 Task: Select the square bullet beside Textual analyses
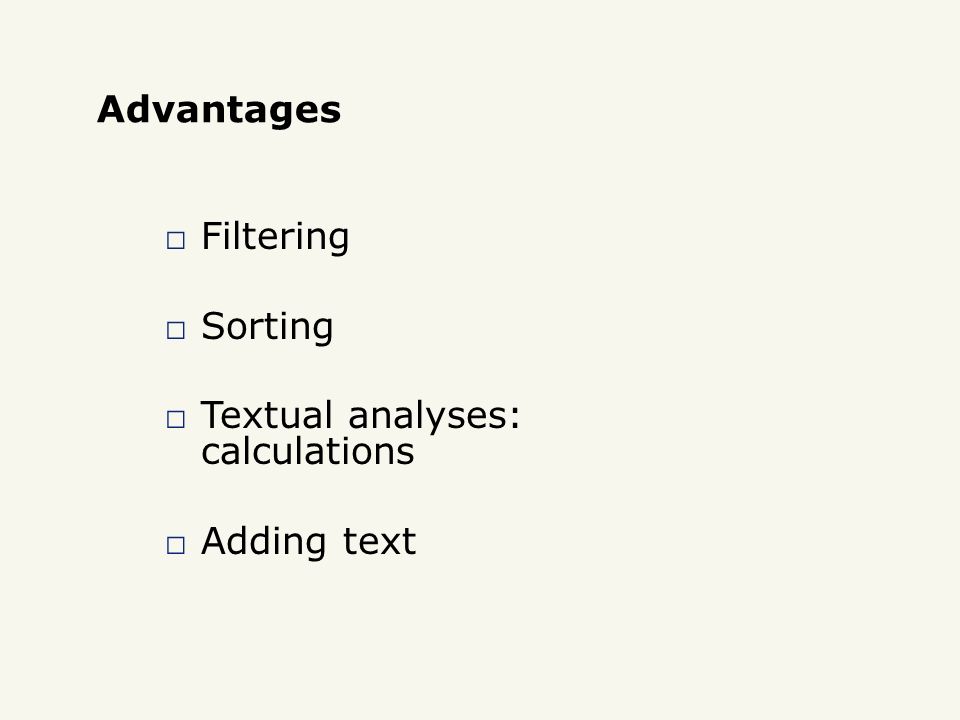(x=176, y=419)
